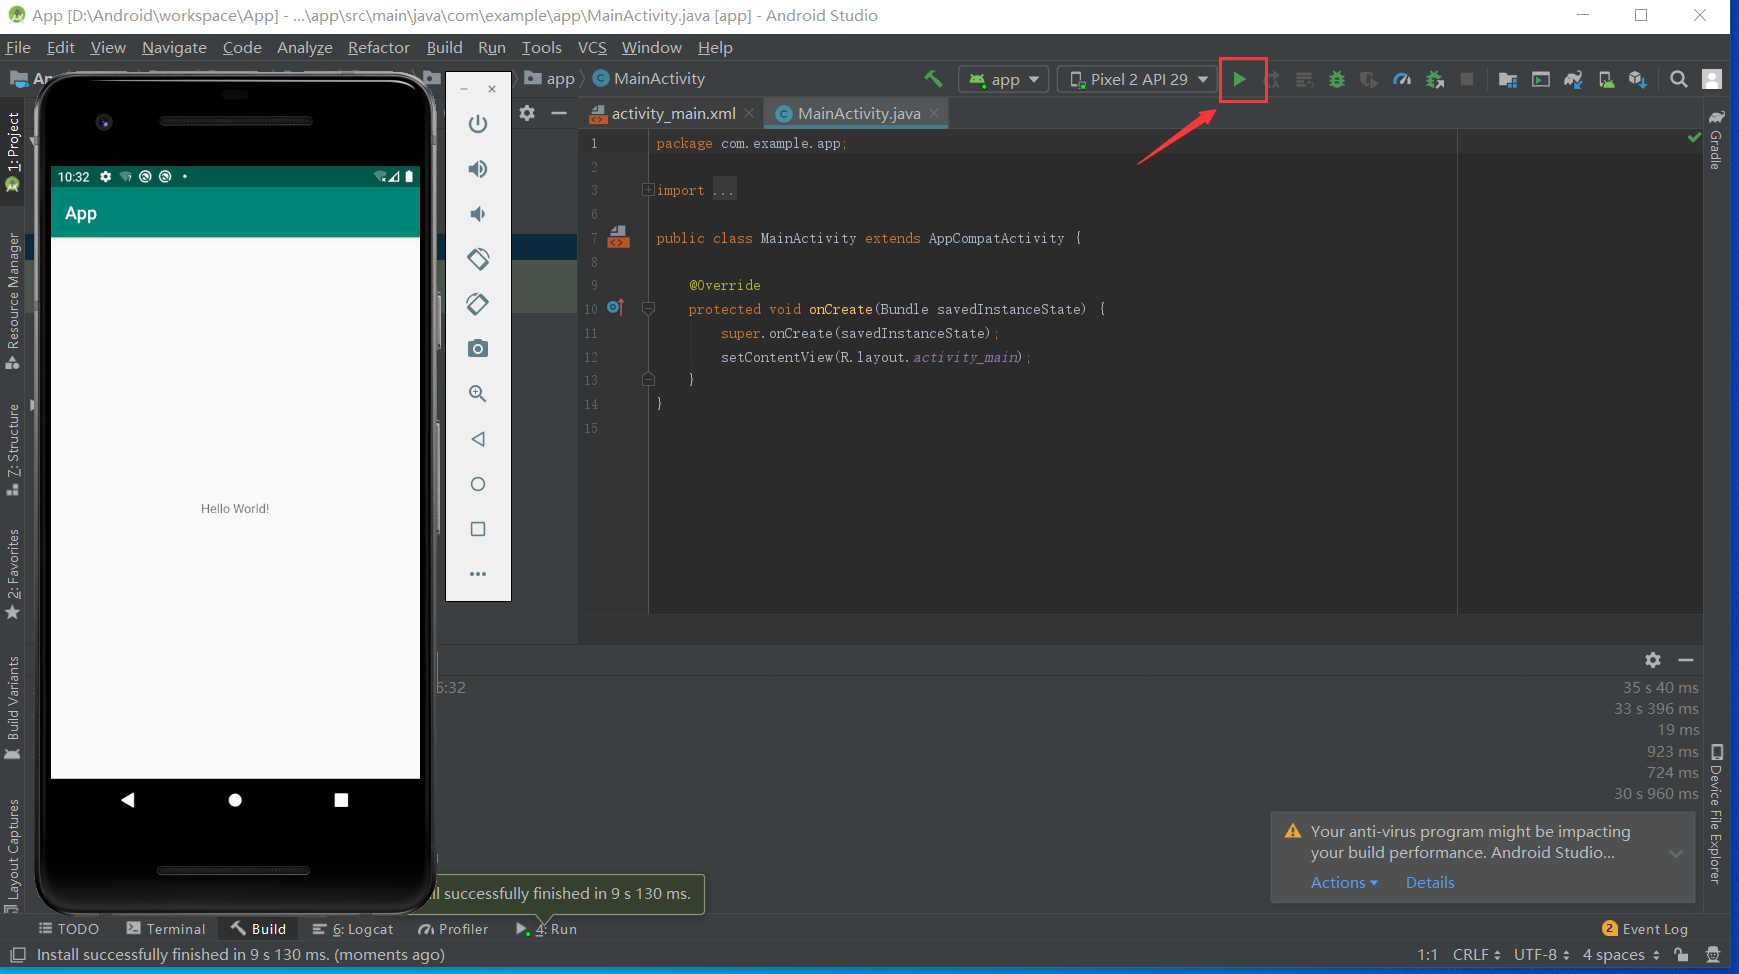
Task: Toggle the Resource Manager side panel
Action: [13, 300]
